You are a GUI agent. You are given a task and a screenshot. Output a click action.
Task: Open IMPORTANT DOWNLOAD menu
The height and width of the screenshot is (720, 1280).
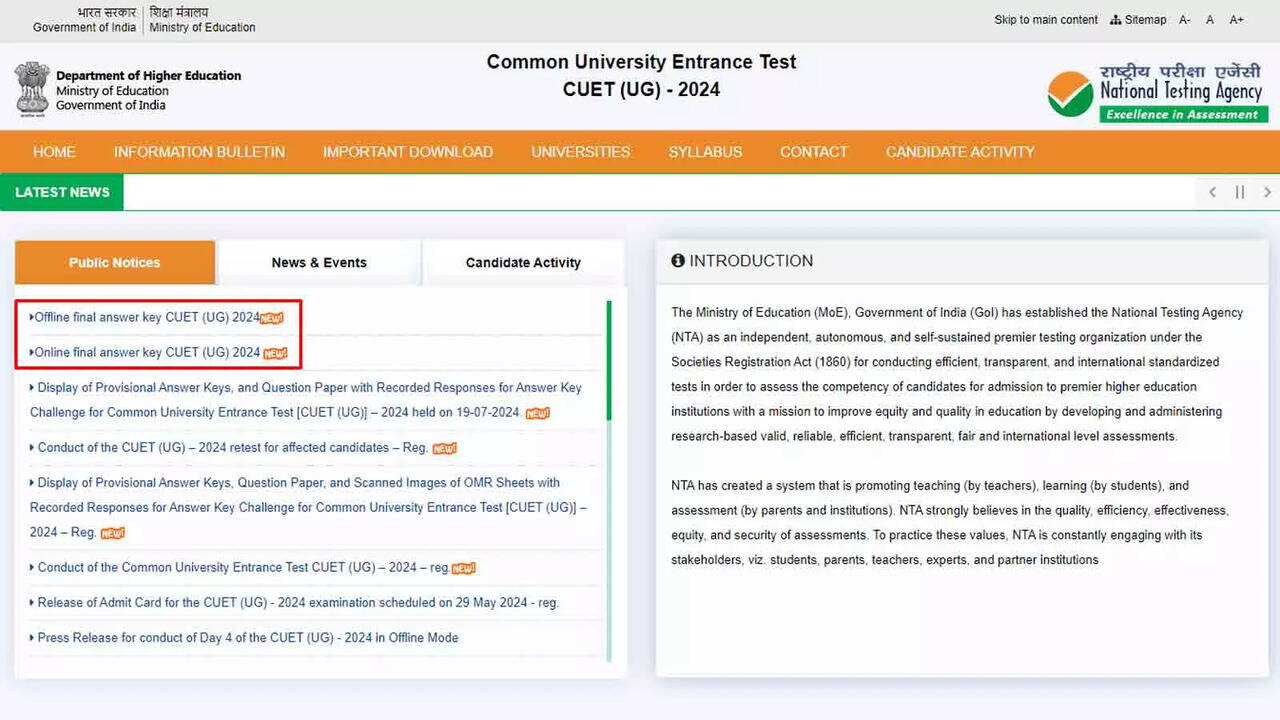pyautogui.click(x=407, y=152)
